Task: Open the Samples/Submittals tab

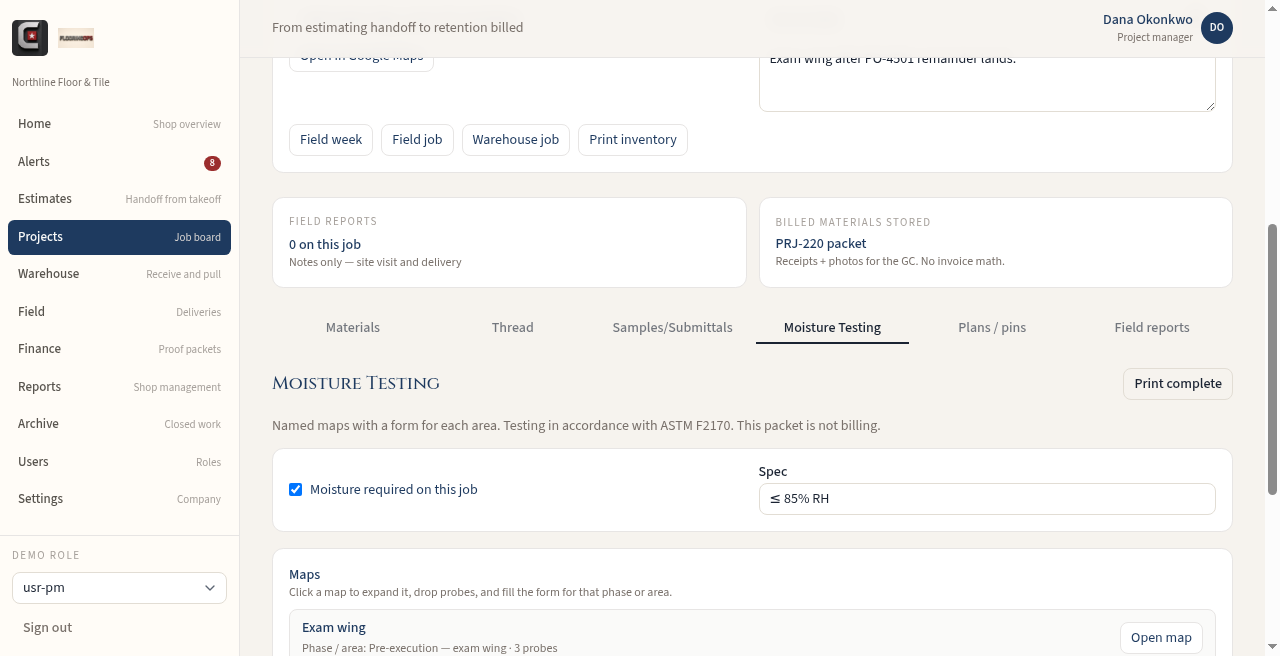Action: 673,328
